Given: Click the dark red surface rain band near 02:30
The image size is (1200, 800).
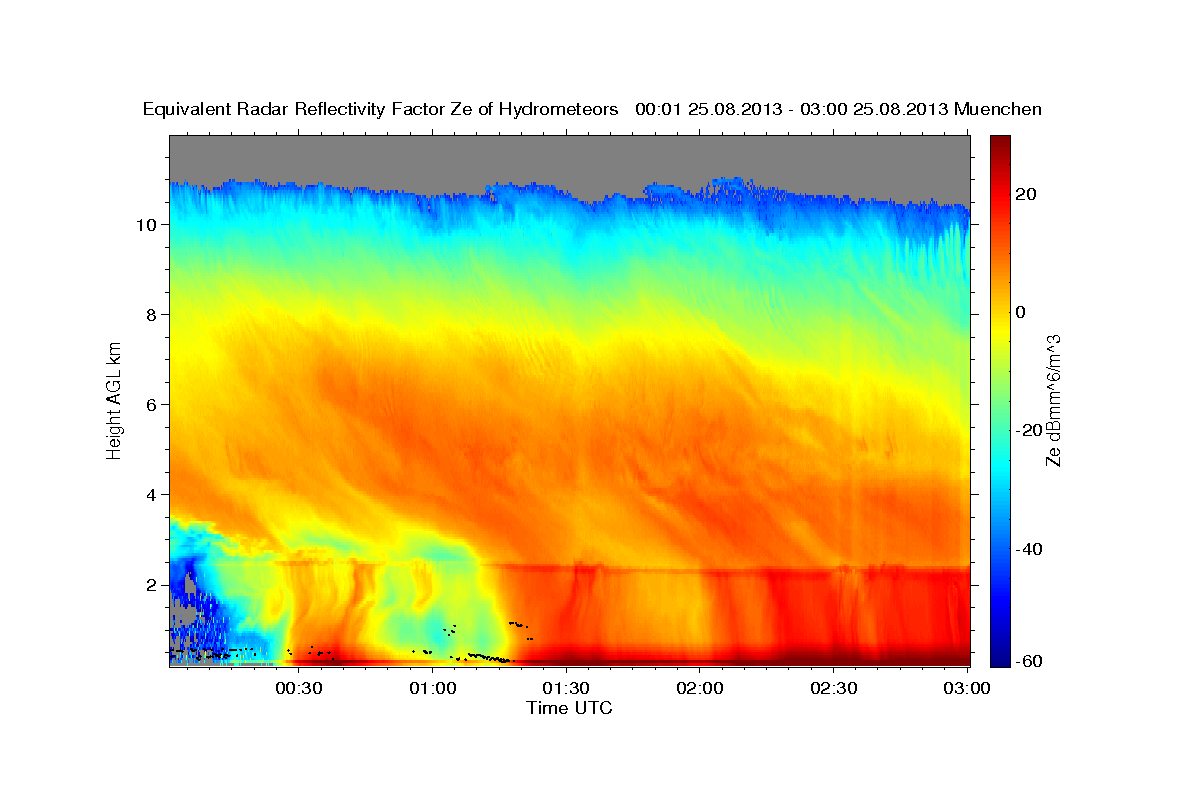Looking at the screenshot, I should pyautogui.click(x=835, y=658).
